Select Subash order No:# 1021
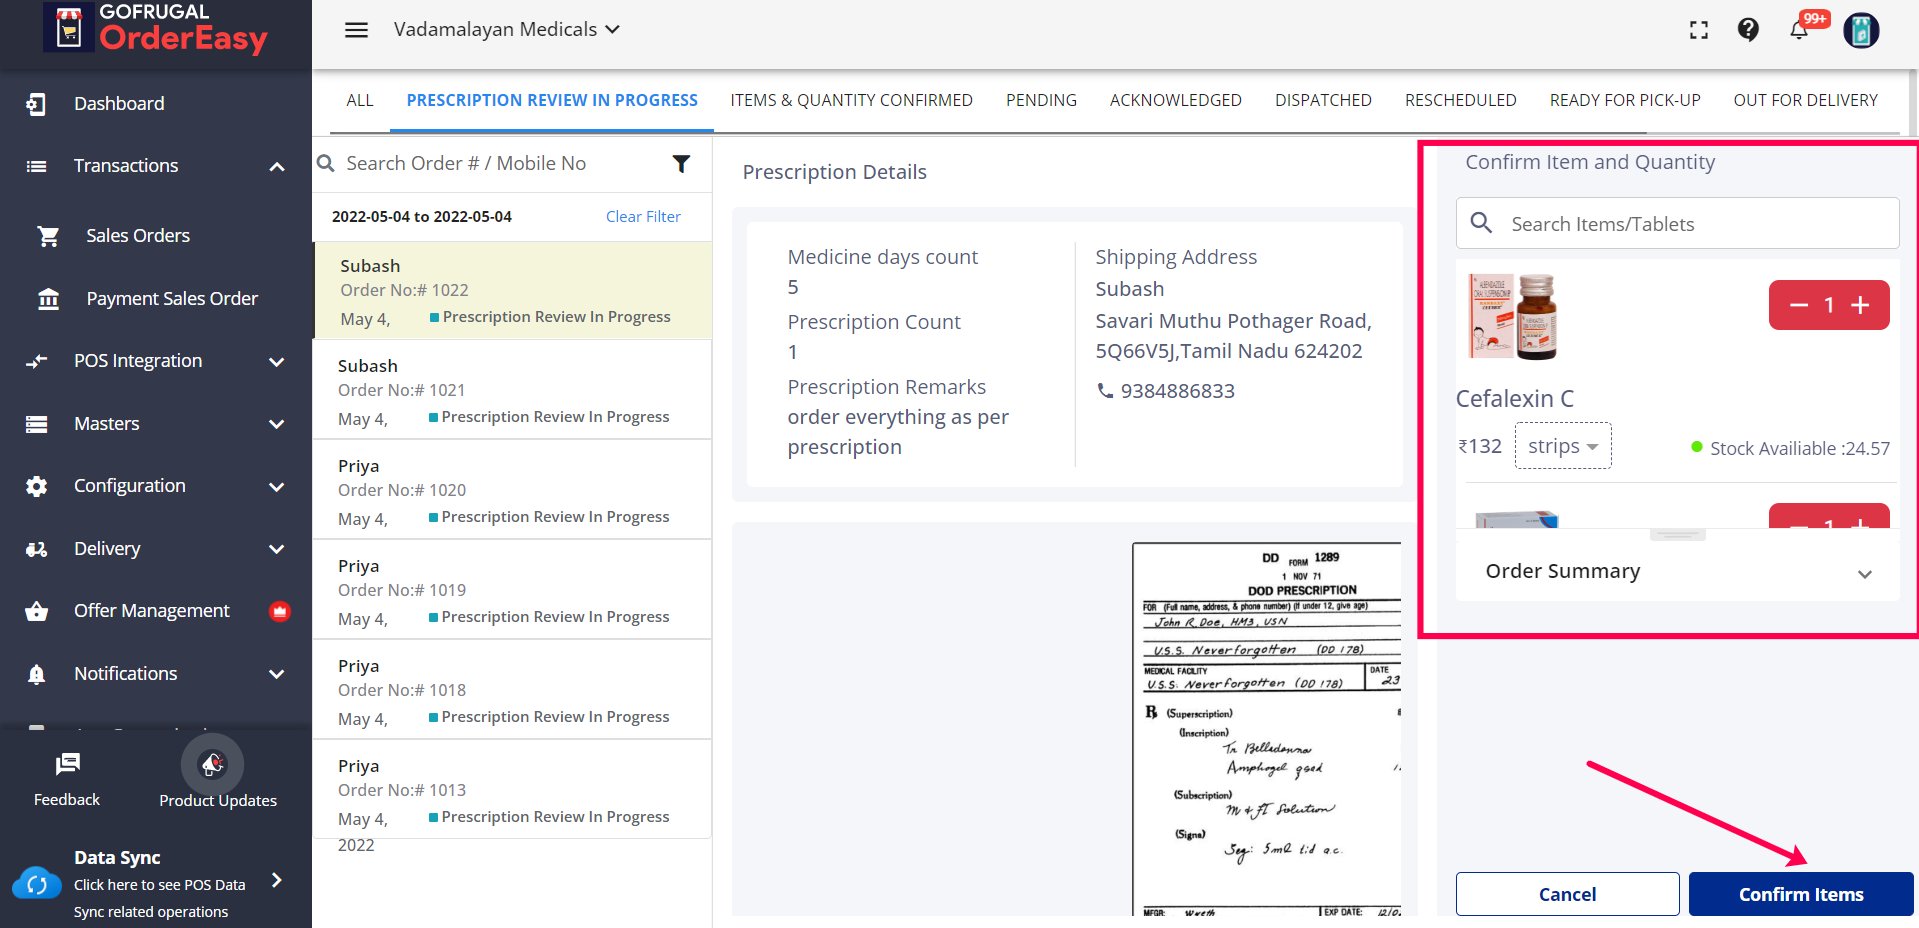The height and width of the screenshot is (928, 1919). 512,391
